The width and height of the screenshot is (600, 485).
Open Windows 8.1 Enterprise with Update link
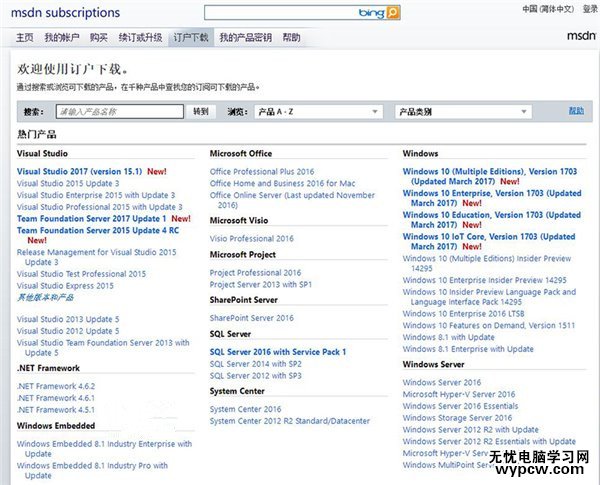[468, 349]
